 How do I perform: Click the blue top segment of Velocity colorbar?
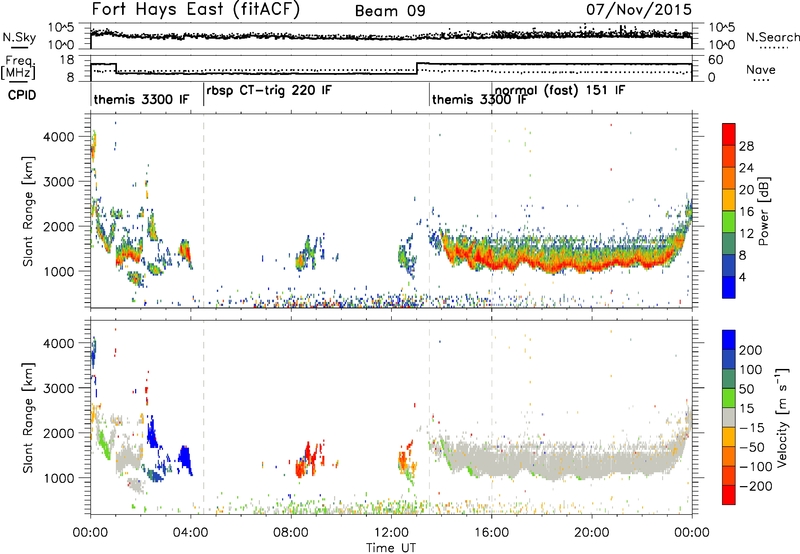coord(729,340)
